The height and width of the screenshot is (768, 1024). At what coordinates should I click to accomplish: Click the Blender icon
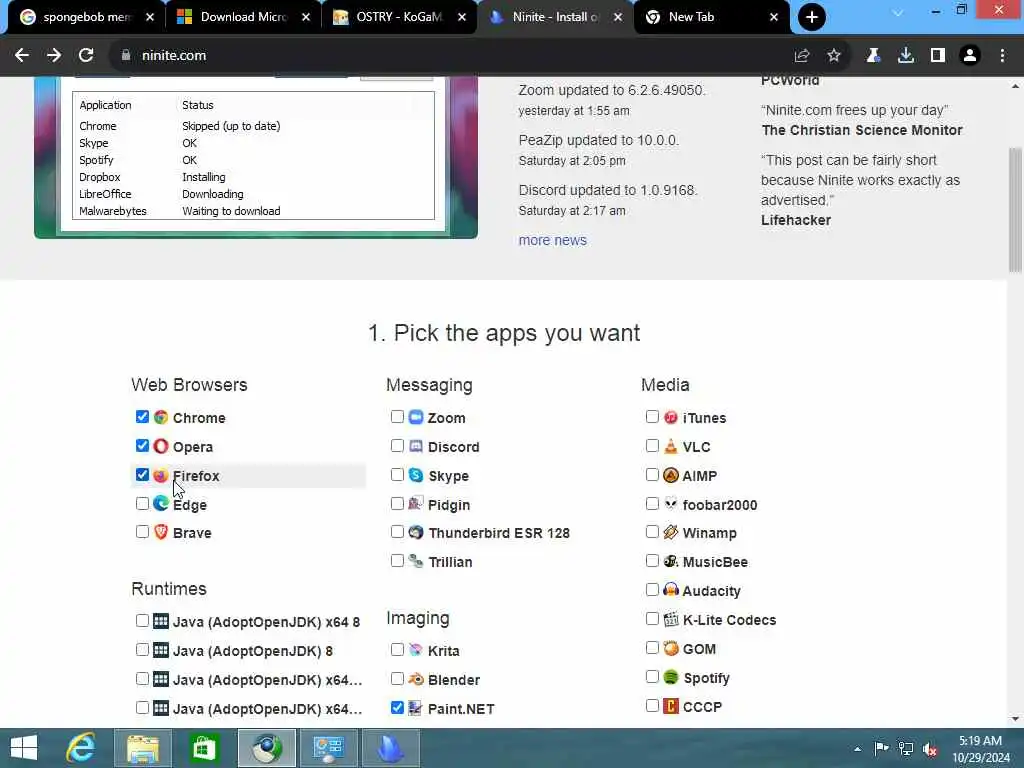[416, 679]
